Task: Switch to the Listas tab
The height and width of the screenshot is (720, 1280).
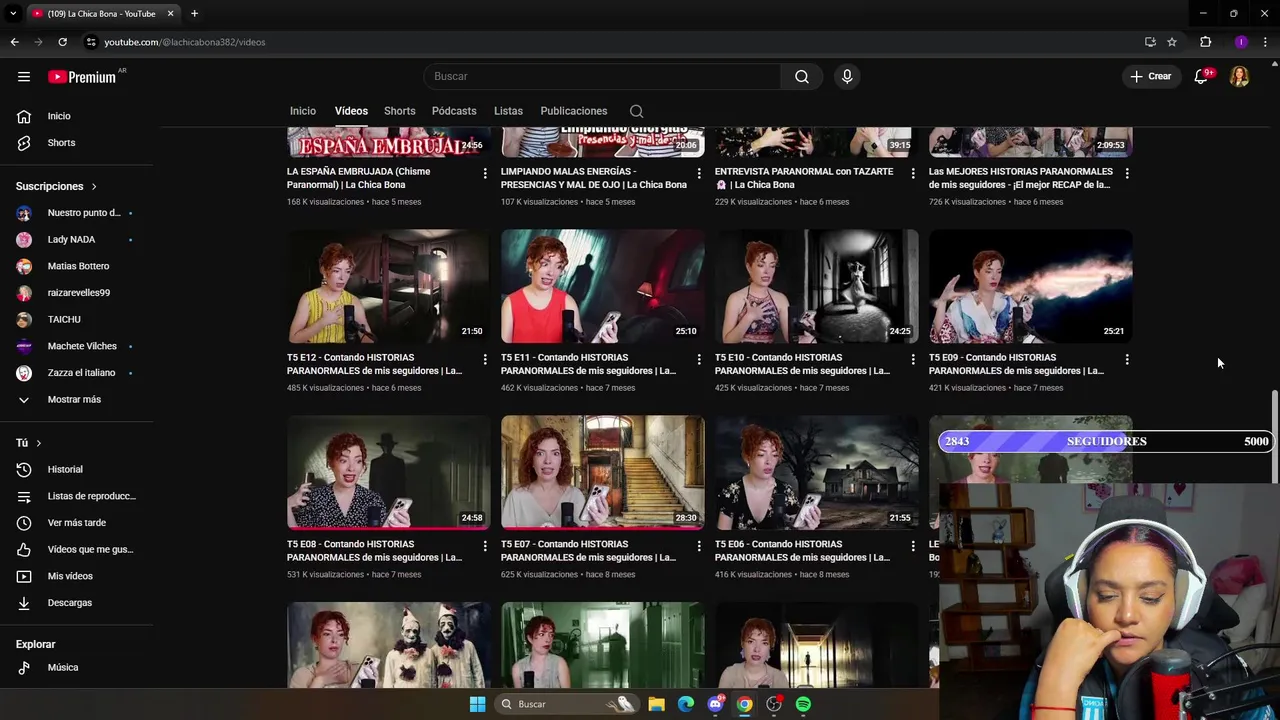Action: 508,111
